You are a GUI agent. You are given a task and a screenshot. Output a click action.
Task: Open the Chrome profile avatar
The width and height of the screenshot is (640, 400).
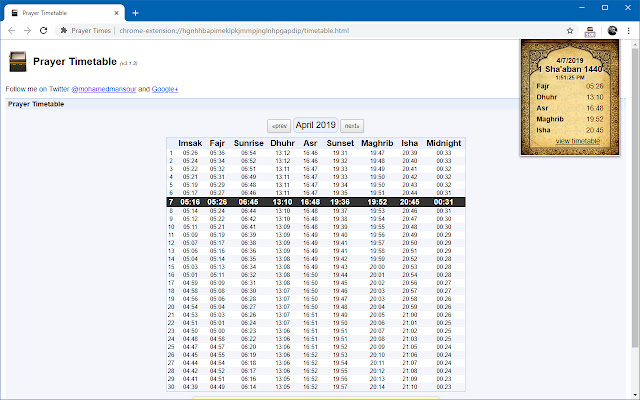point(610,31)
